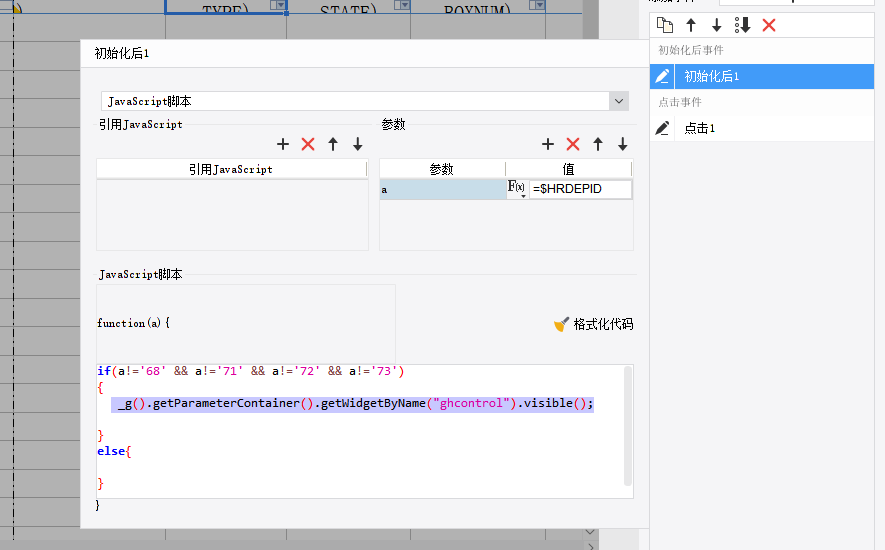Open the F(x) formula type dropdown for parameter a
The height and width of the screenshot is (550, 885).
pyautogui.click(x=517, y=189)
